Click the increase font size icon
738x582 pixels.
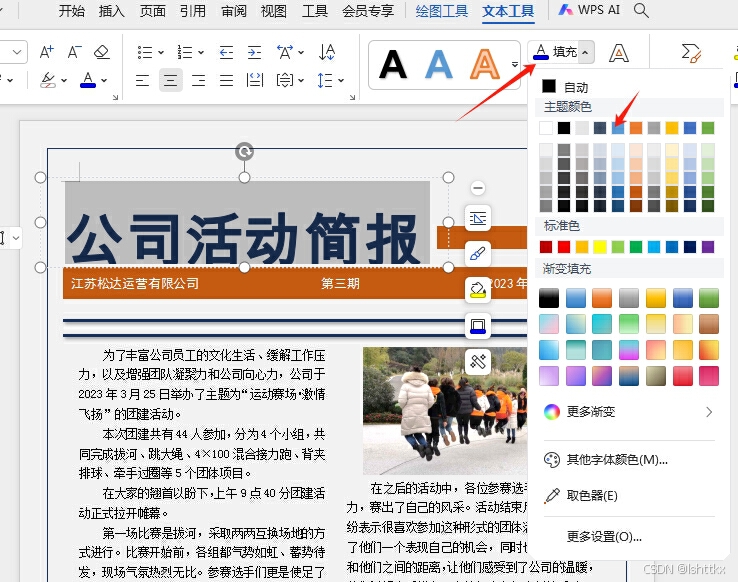47,52
